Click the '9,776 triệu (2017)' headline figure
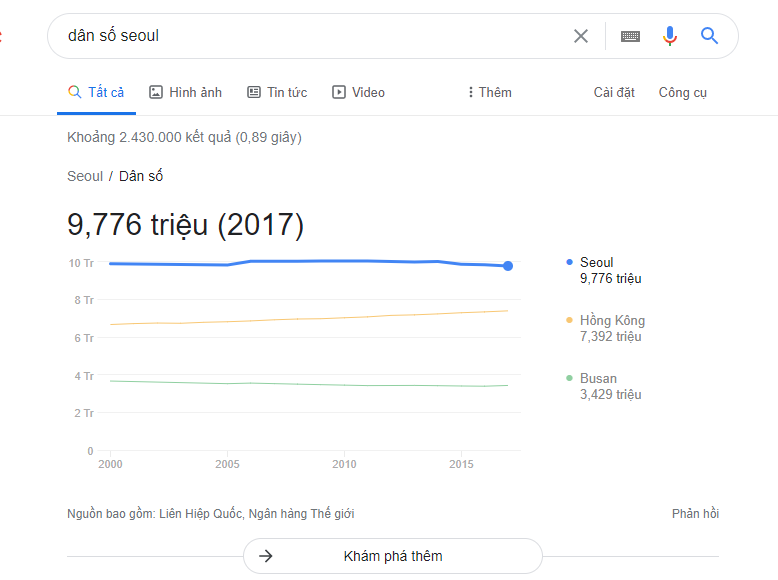Image resolution: width=778 pixels, height=580 pixels. [185, 225]
